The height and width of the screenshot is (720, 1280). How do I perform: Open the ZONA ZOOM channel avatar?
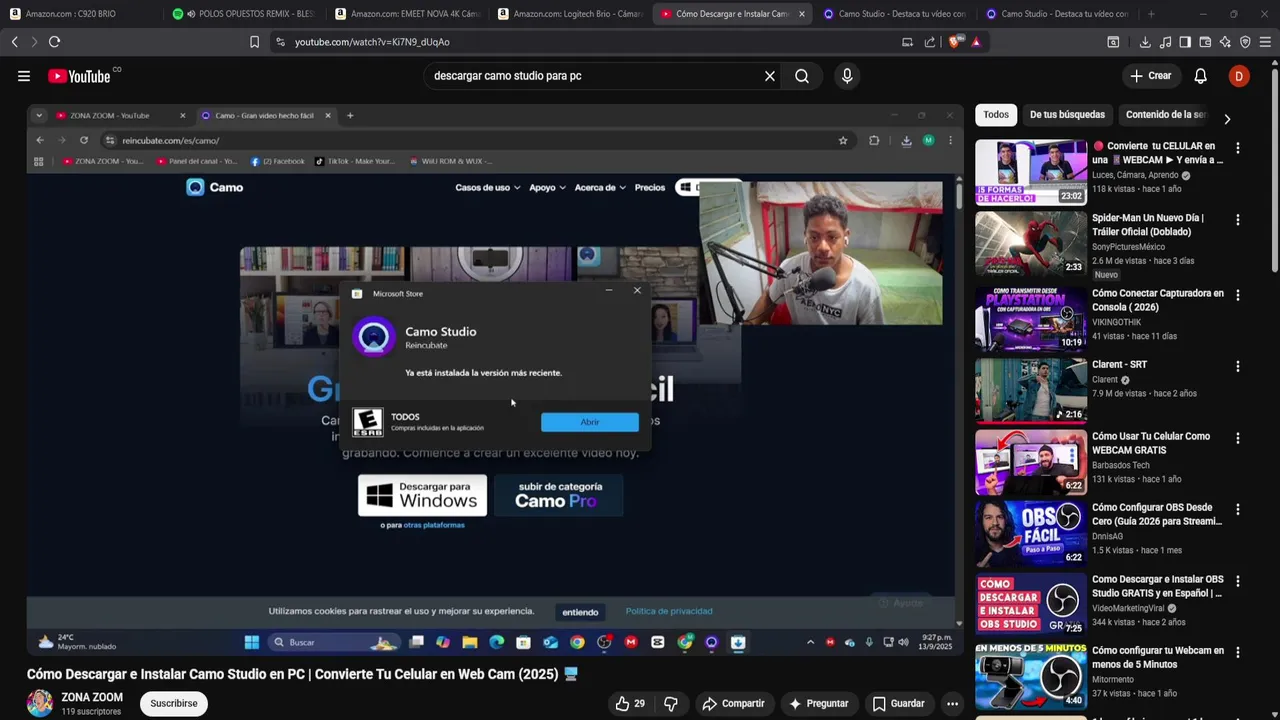[x=40, y=704]
